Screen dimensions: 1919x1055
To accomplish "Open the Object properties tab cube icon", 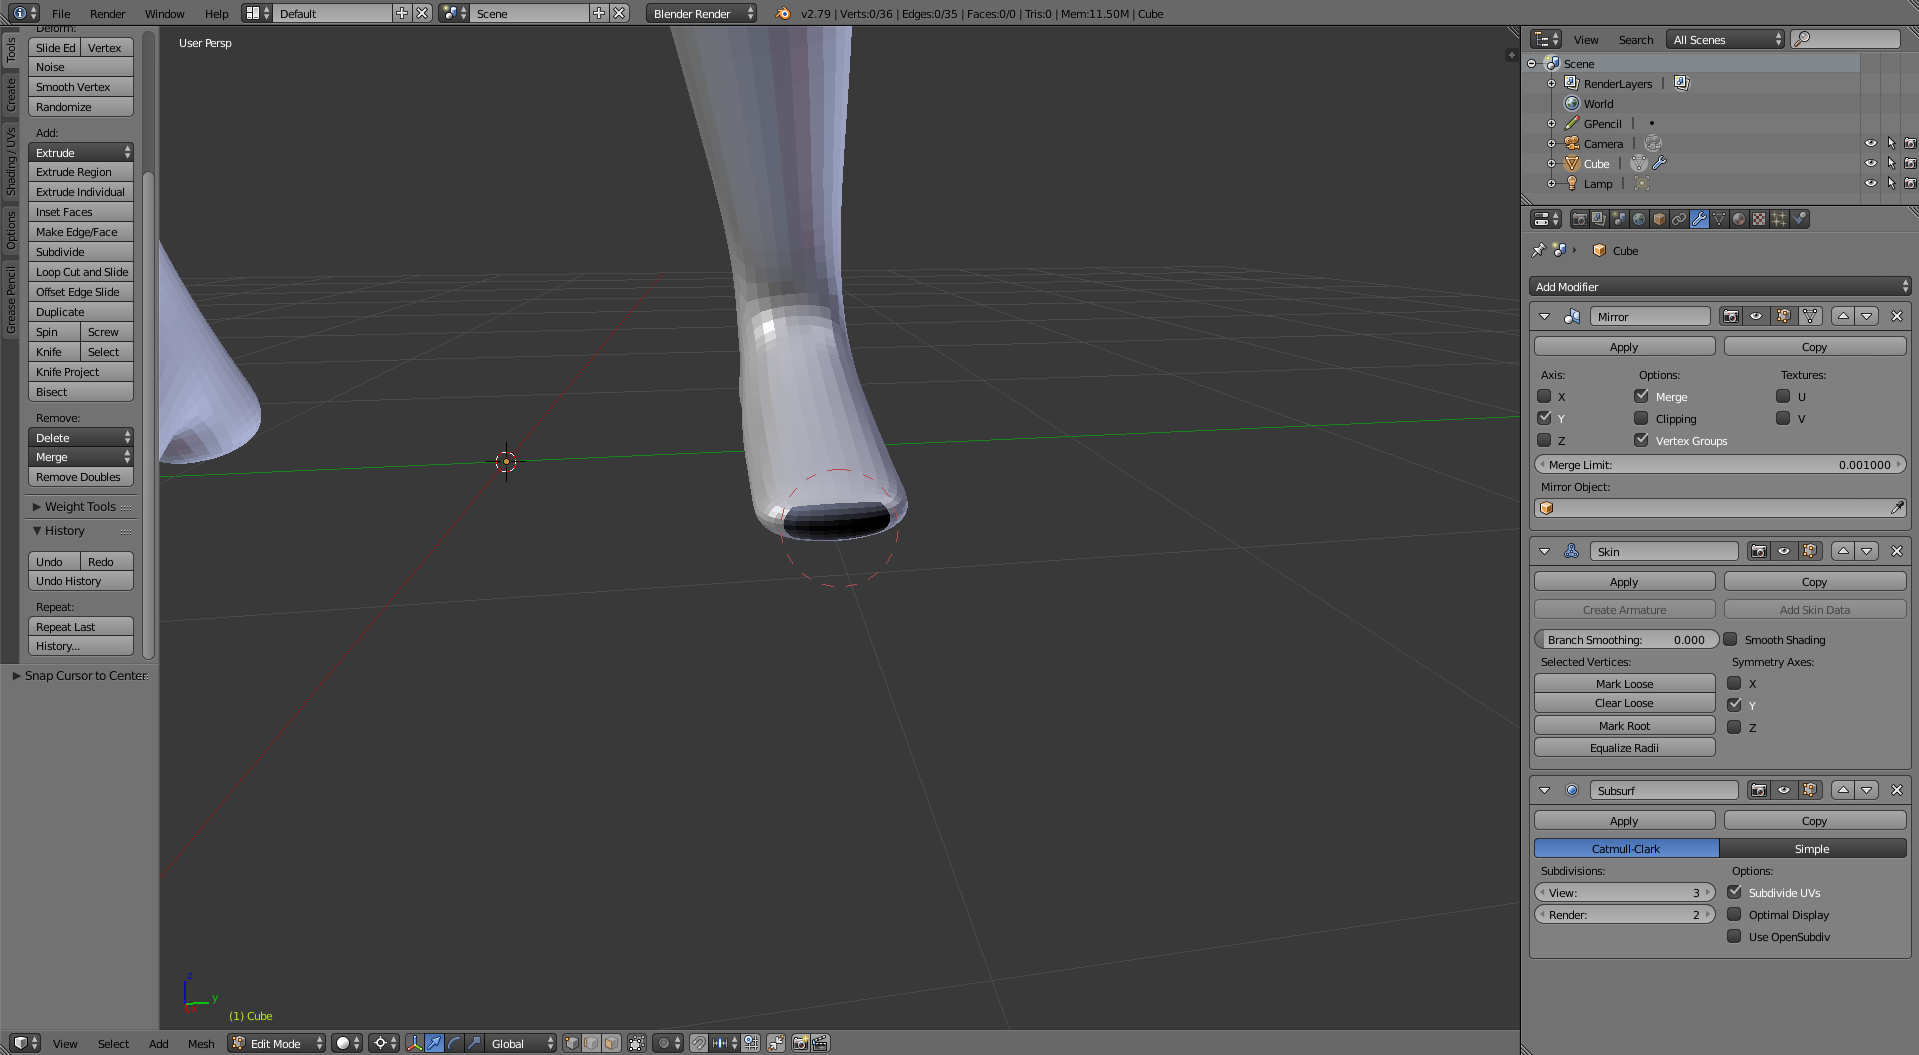I will click(1659, 219).
